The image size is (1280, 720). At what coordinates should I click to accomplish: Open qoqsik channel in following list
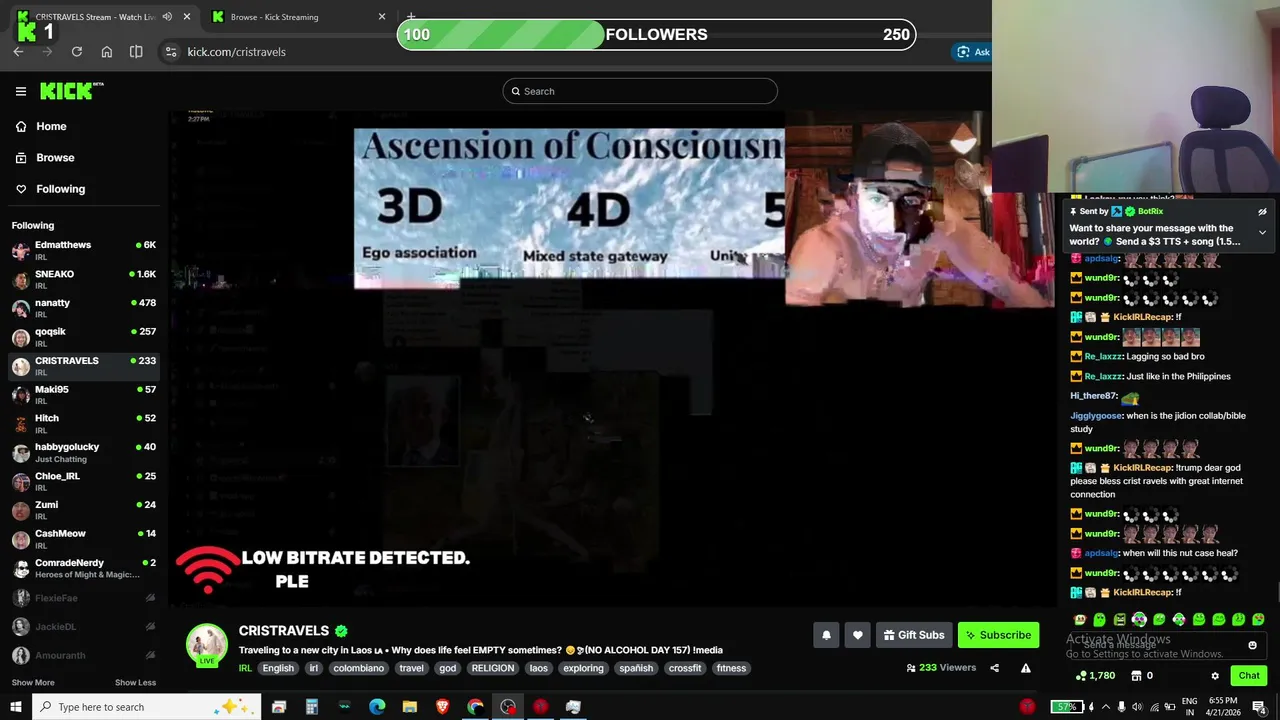(x=84, y=337)
